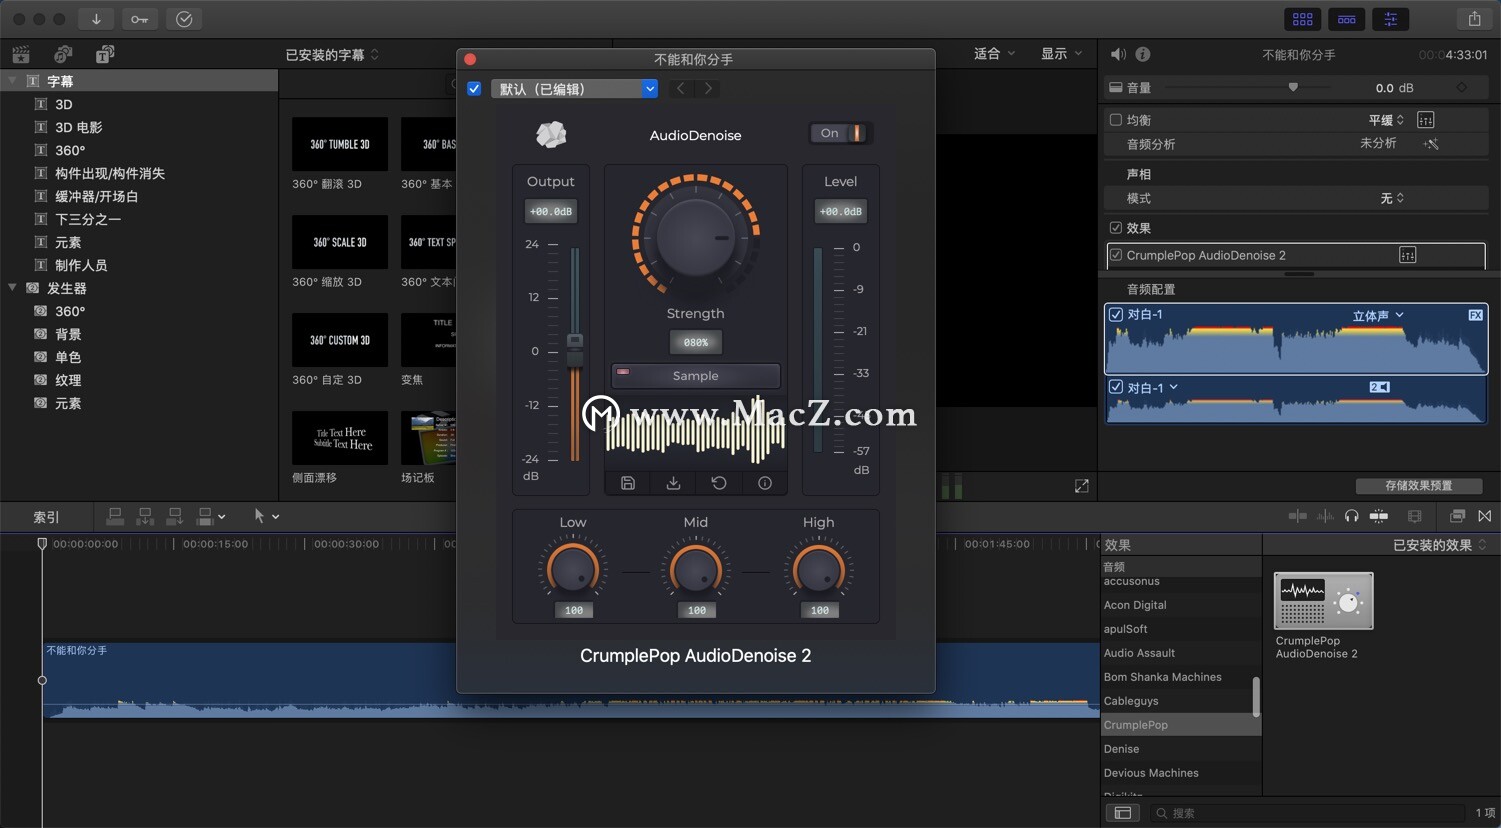
Task: Save preset in AudioDenoise plugin
Action: (x=628, y=483)
